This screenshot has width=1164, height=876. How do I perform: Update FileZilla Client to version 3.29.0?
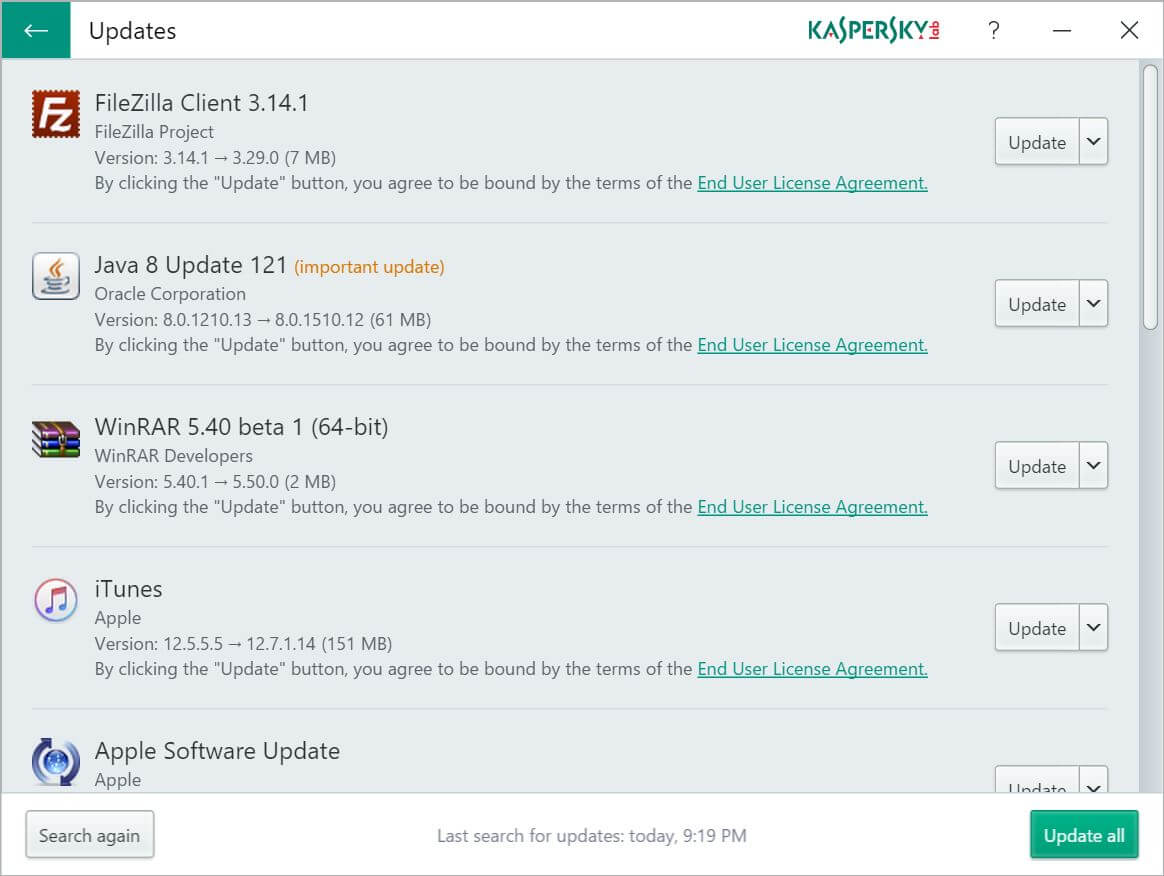(1036, 142)
